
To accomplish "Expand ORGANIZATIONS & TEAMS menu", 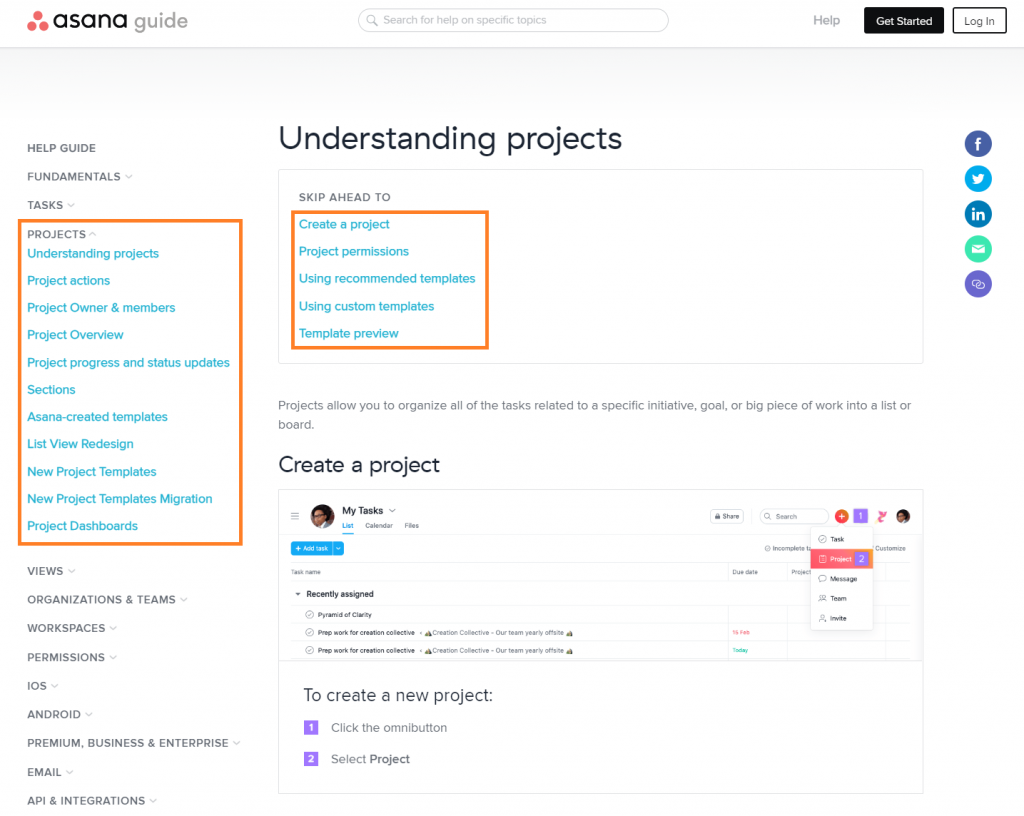I will 107,600.
